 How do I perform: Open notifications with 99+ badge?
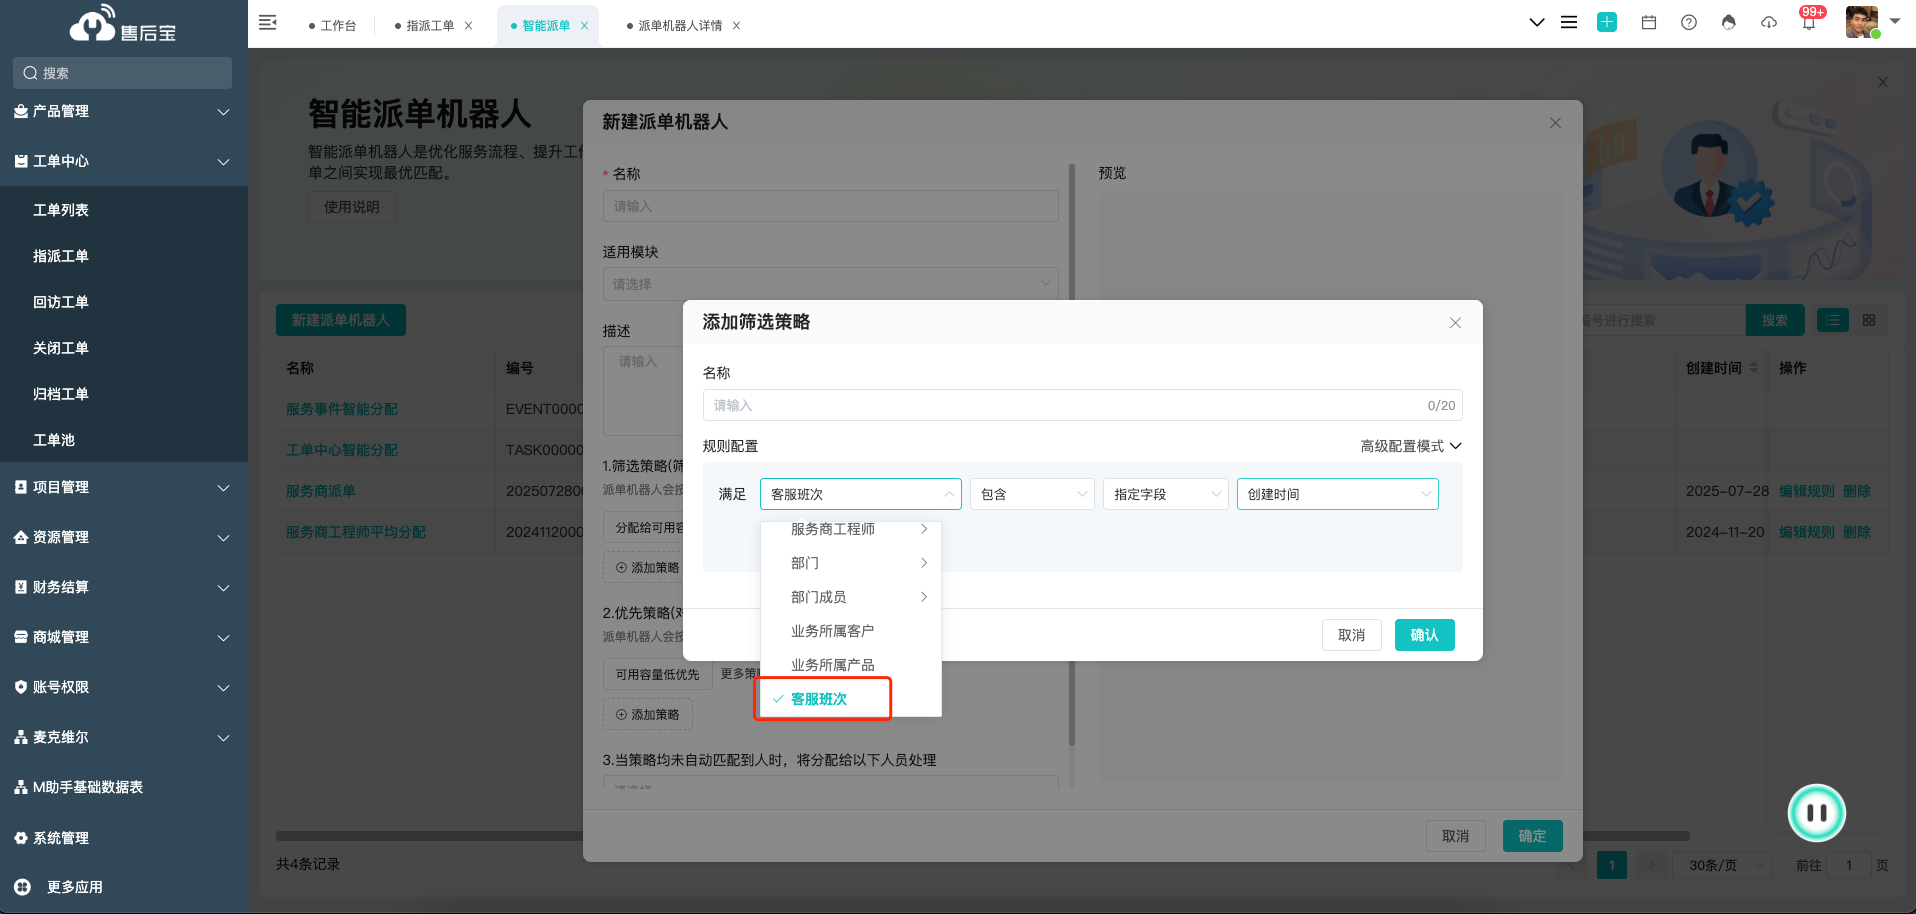coord(1810,20)
